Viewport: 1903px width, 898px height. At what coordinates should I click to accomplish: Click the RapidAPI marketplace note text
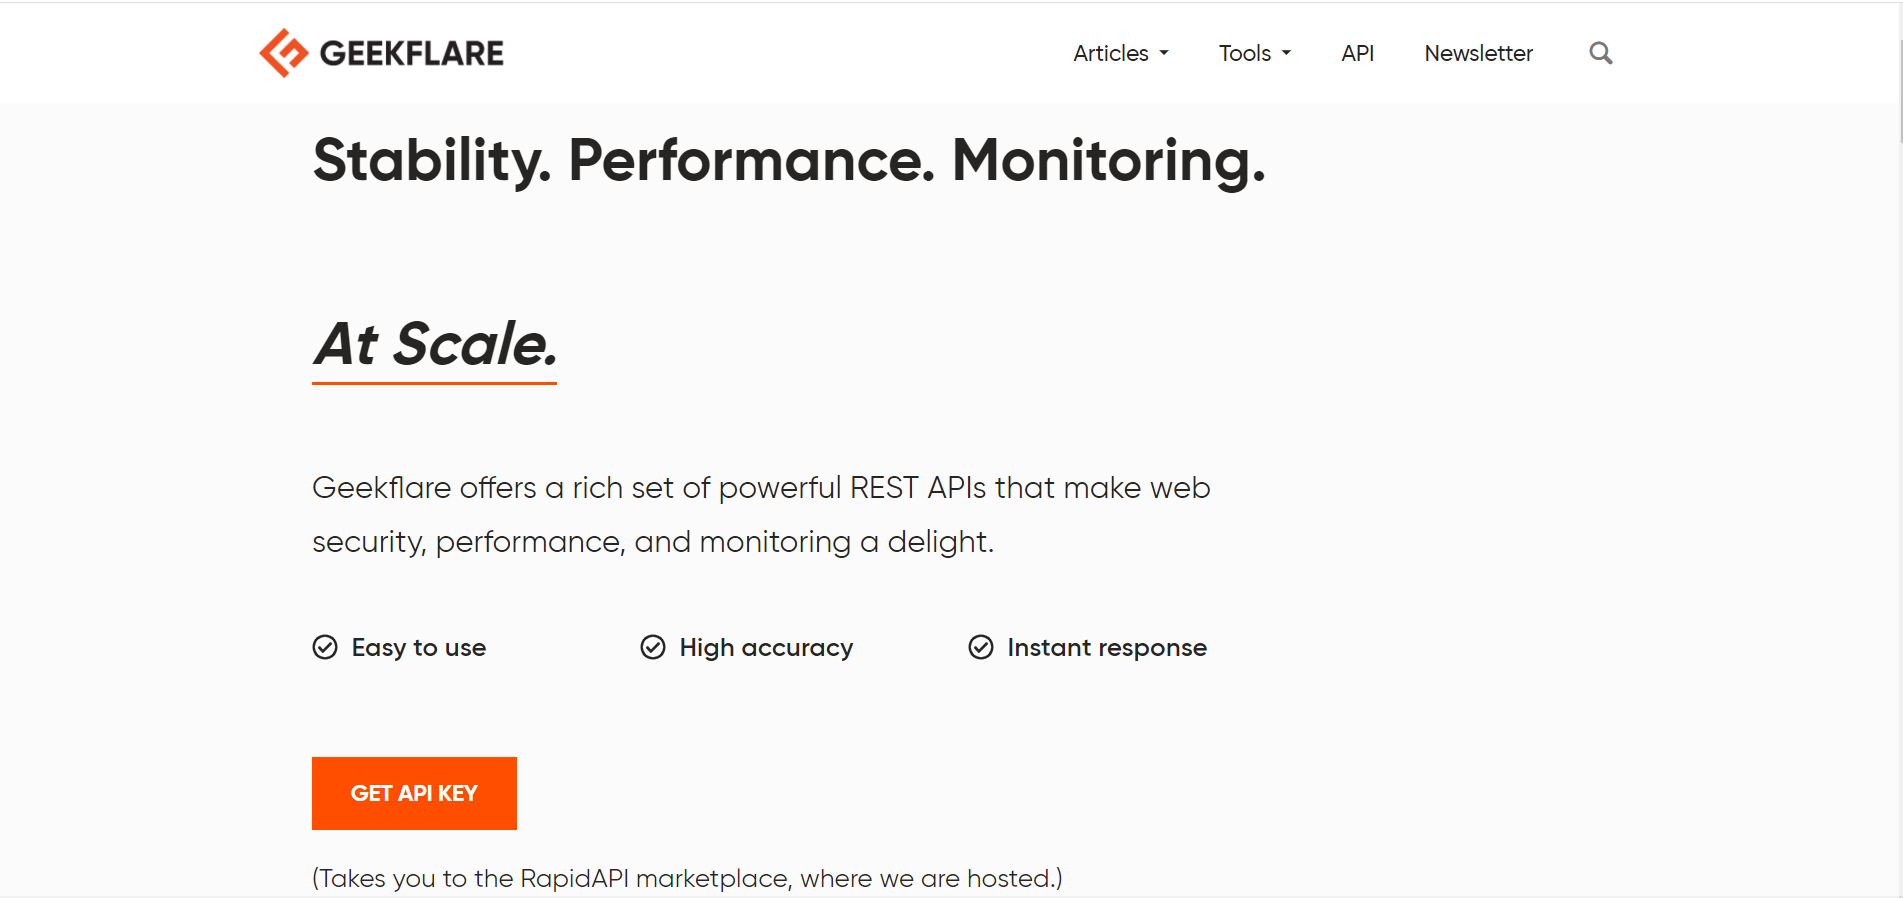coord(687,877)
